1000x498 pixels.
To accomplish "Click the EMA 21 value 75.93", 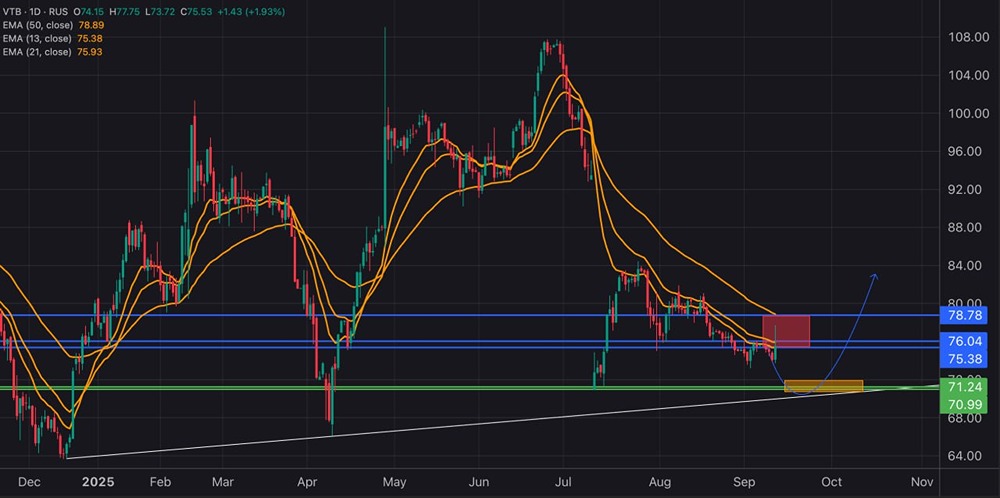I will (x=91, y=52).
